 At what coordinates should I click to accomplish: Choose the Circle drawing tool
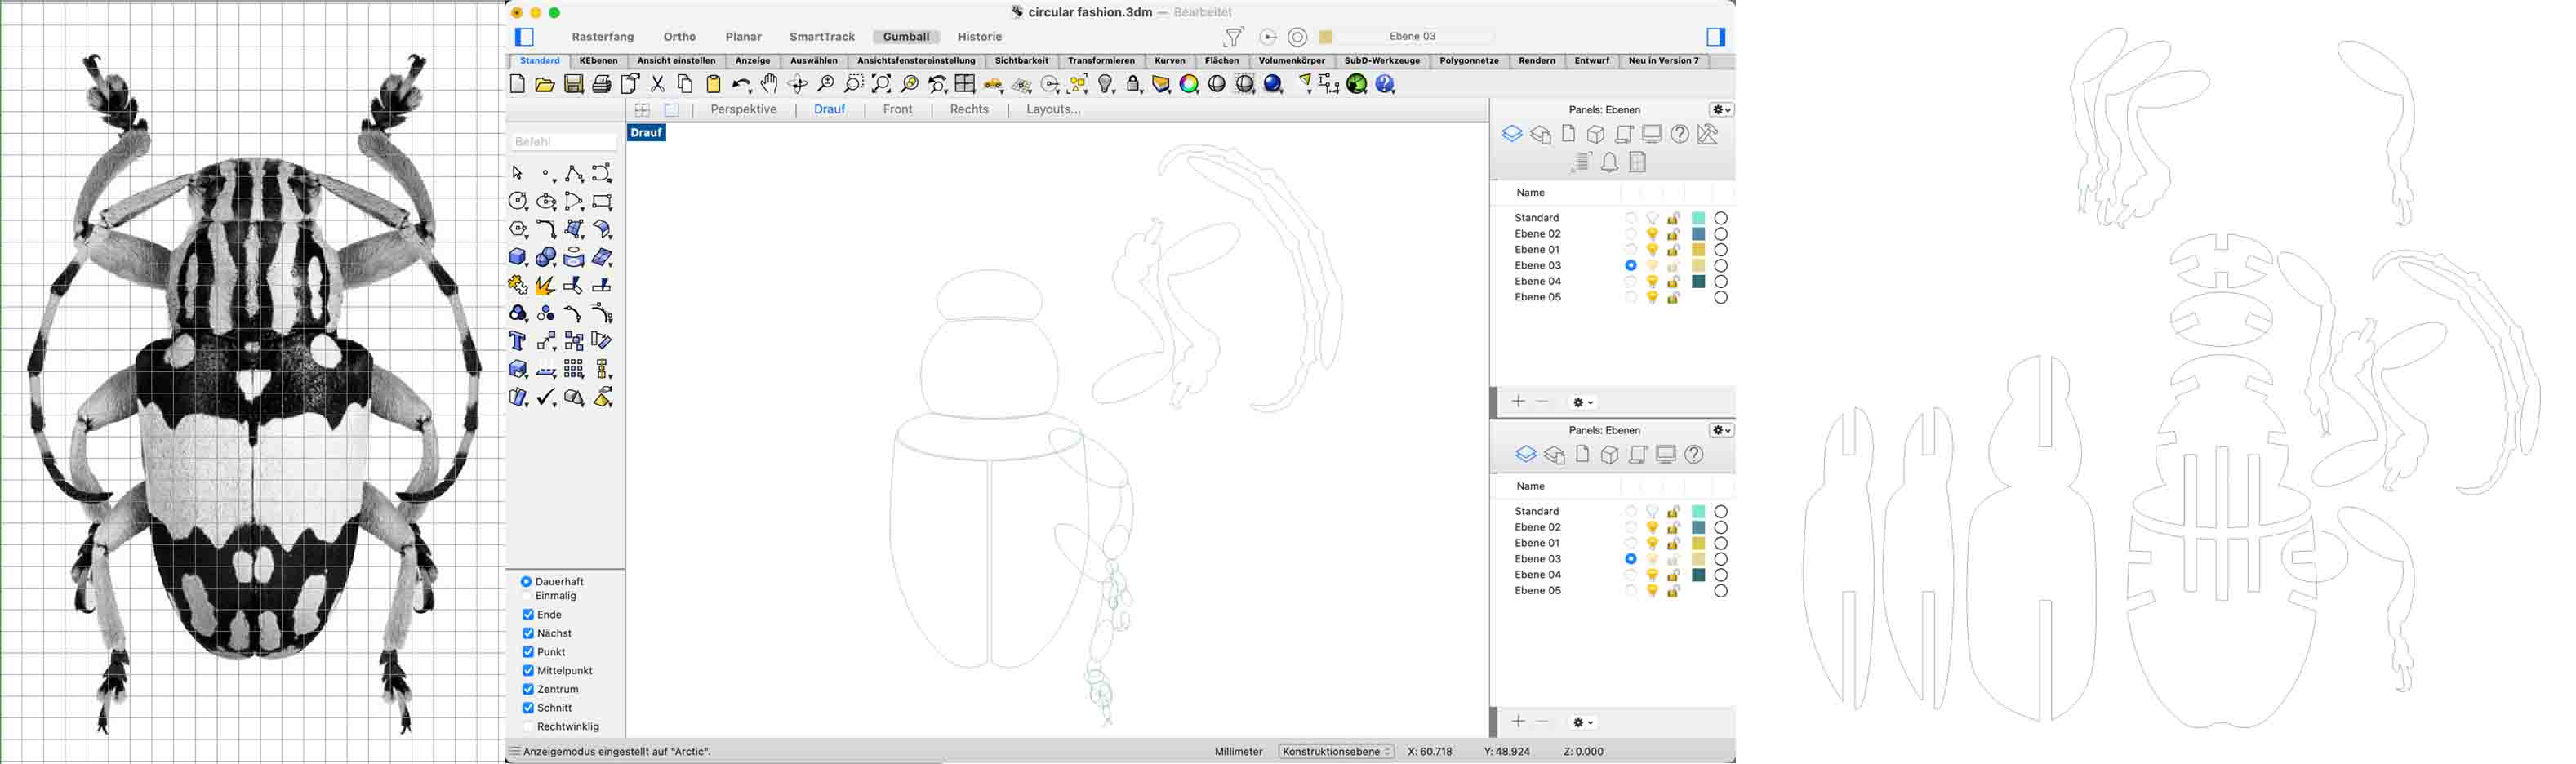click(x=517, y=202)
